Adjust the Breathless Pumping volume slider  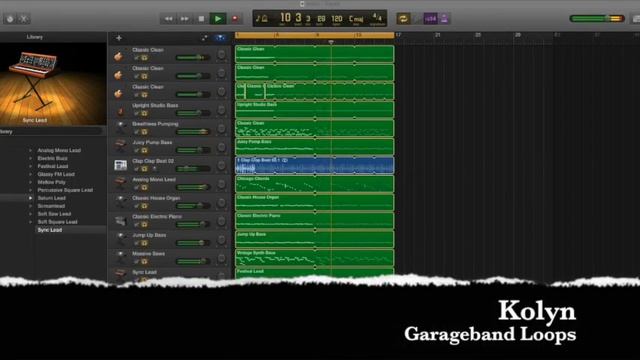[193, 131]
